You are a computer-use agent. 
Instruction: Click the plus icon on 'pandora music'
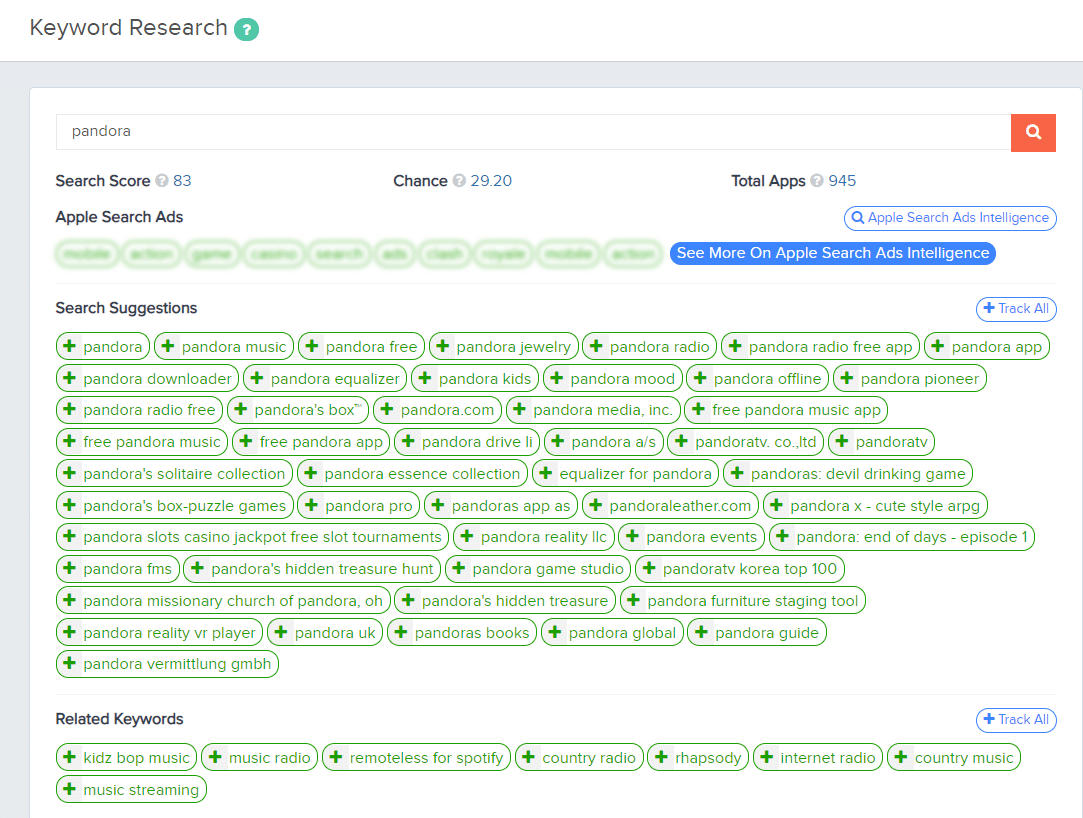coord(168,345)
